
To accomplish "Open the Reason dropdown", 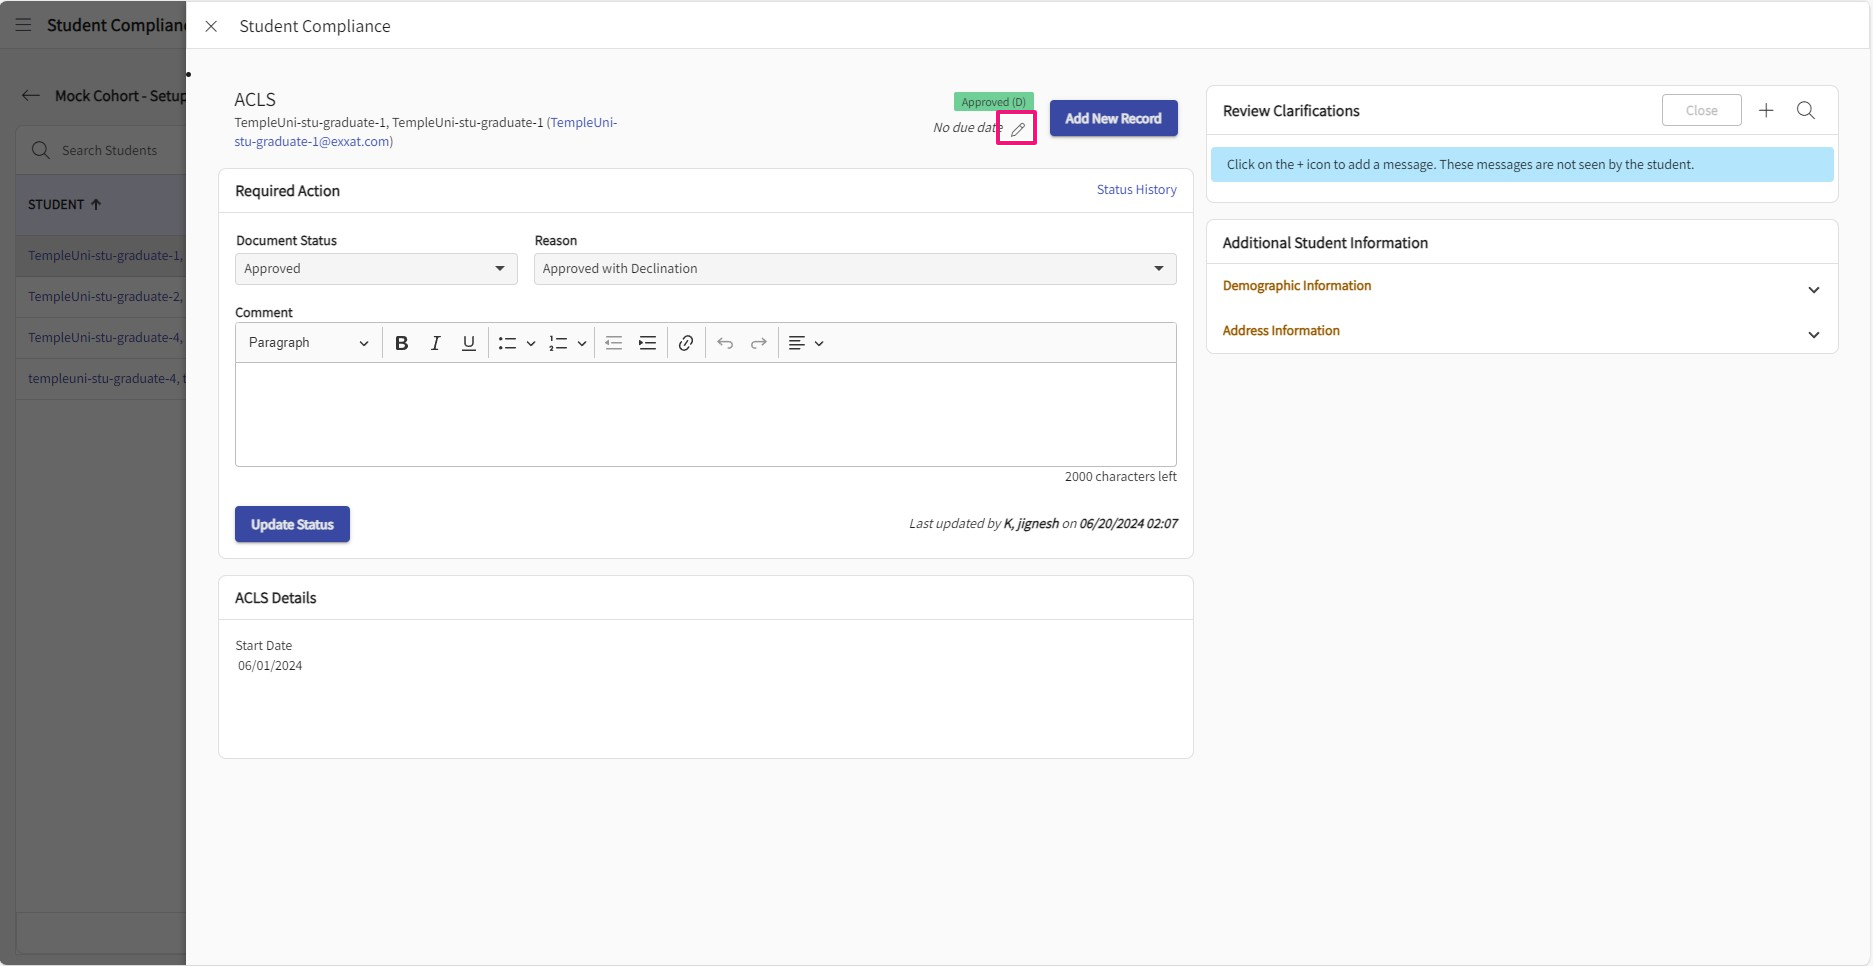I will [x=854, y=269].
